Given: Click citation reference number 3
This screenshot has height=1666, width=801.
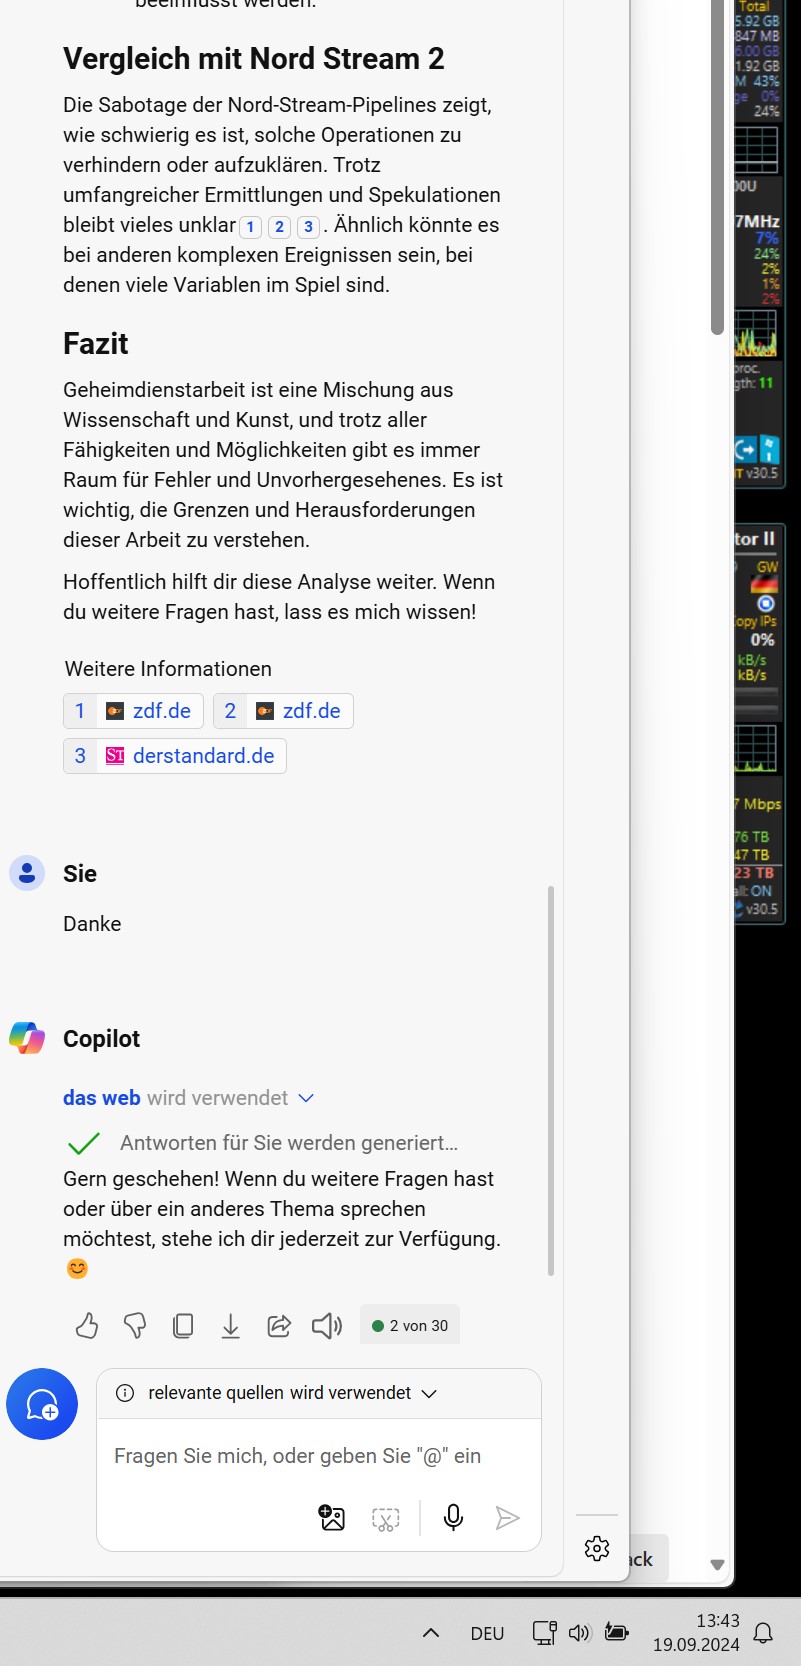Looking at the screenshot, I should [308, 227].
